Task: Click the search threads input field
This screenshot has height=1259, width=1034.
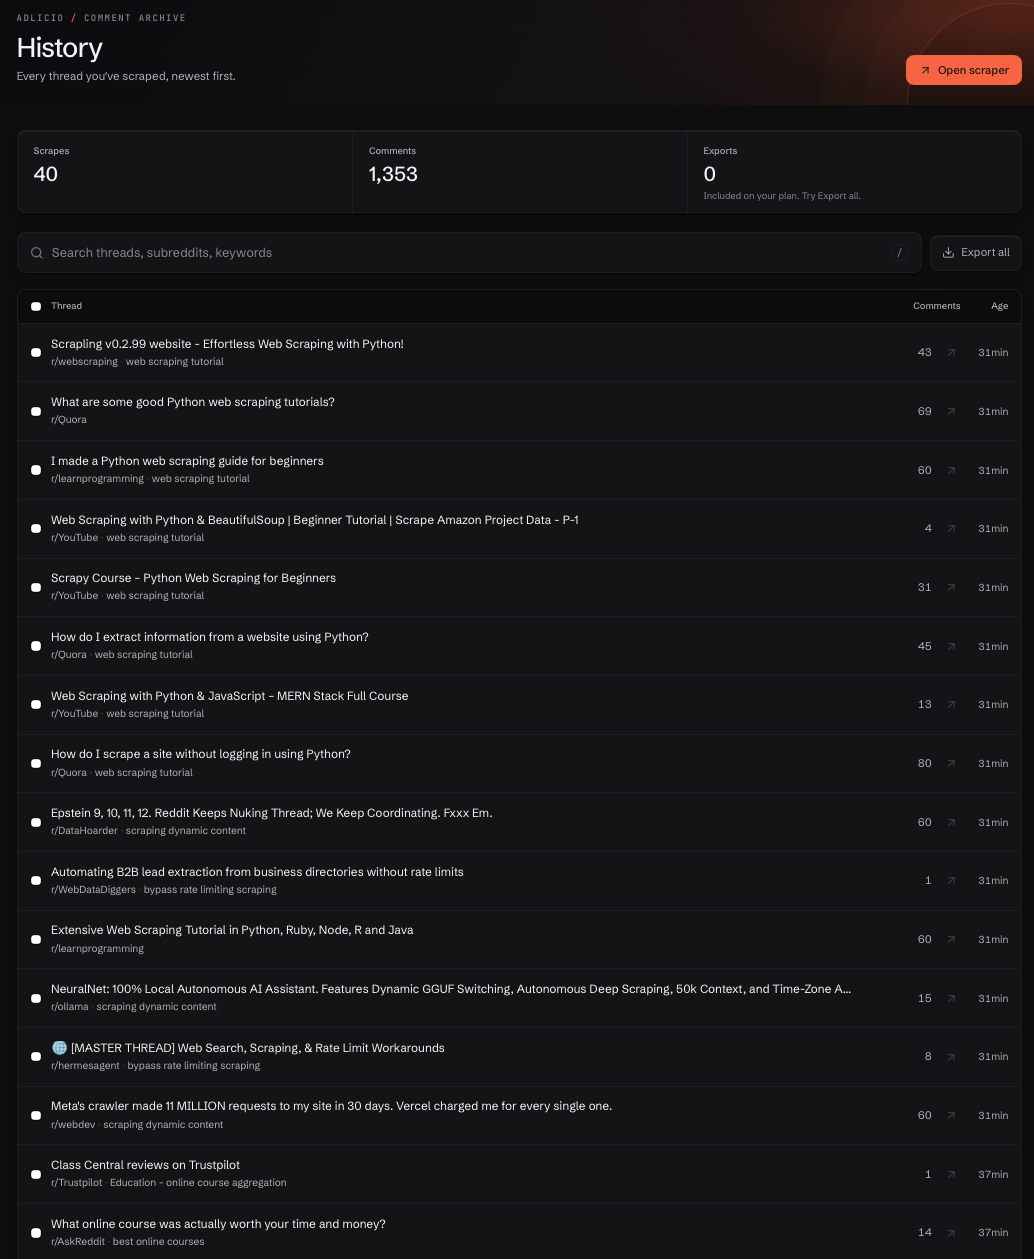Action: [469, 253]
